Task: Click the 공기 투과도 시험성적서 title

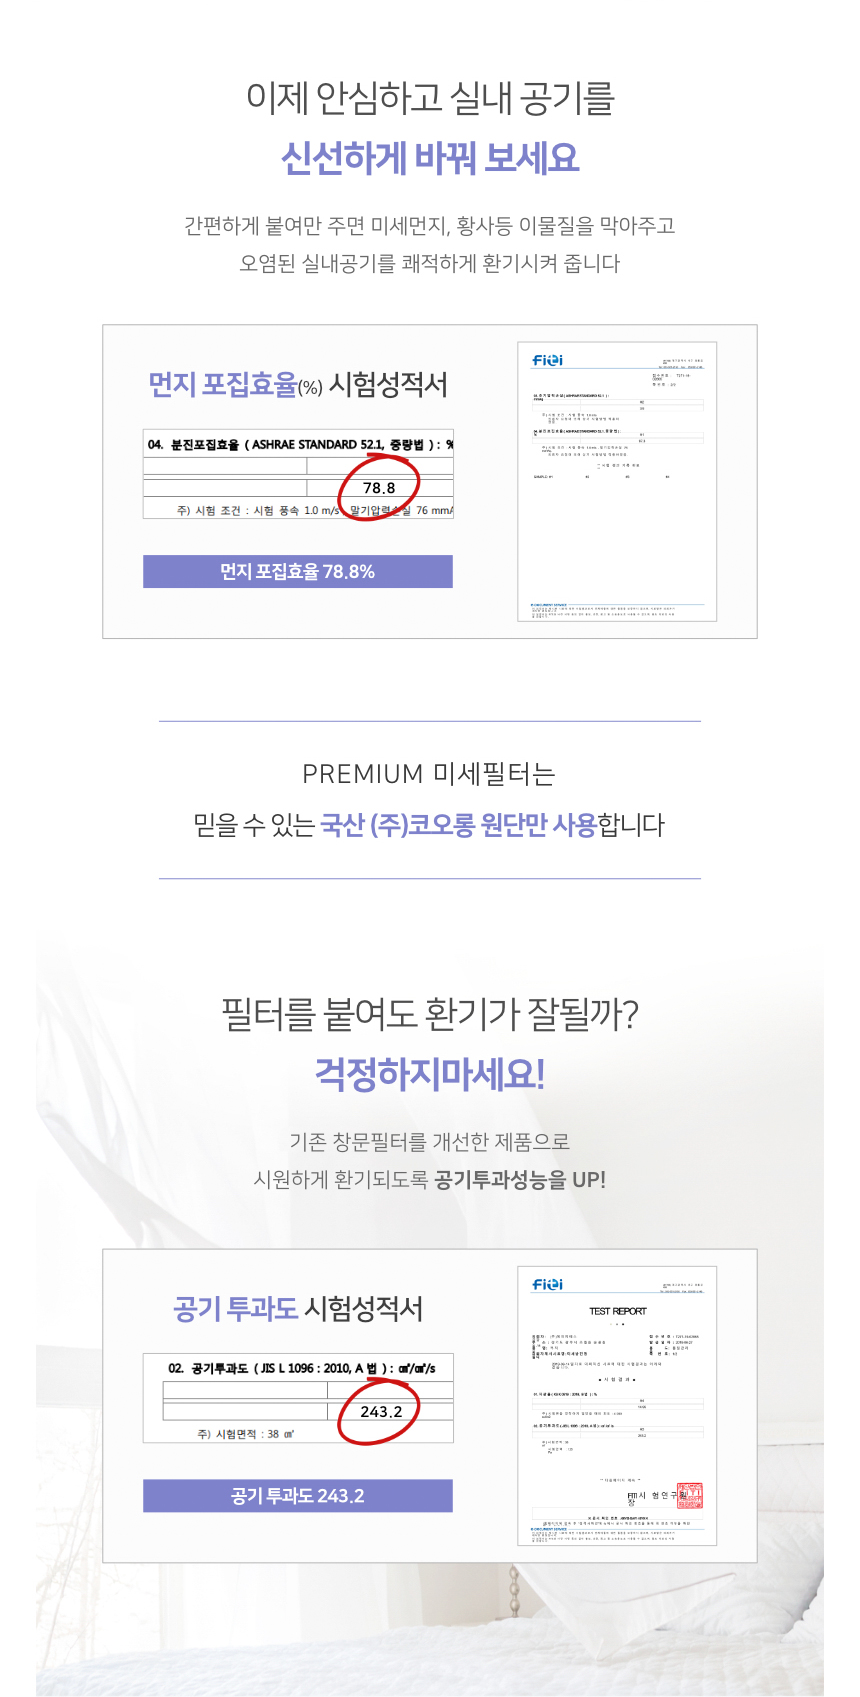Action: pos(298,1309)
